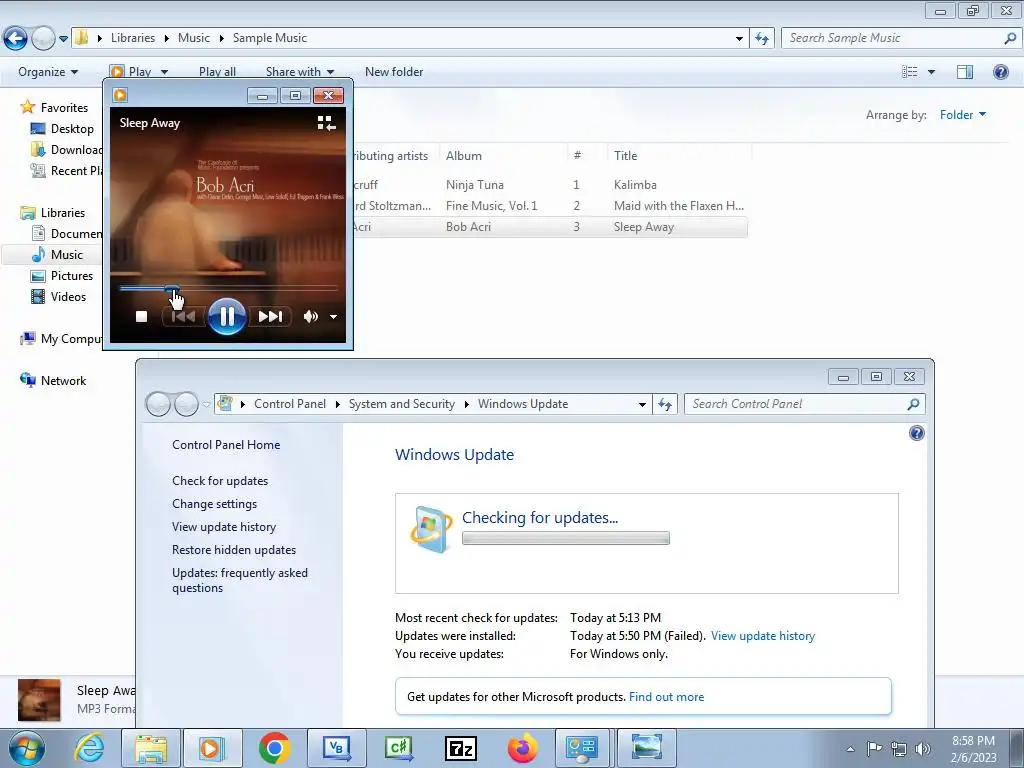Click Ninja Tuna album cell

coord(475,185)
